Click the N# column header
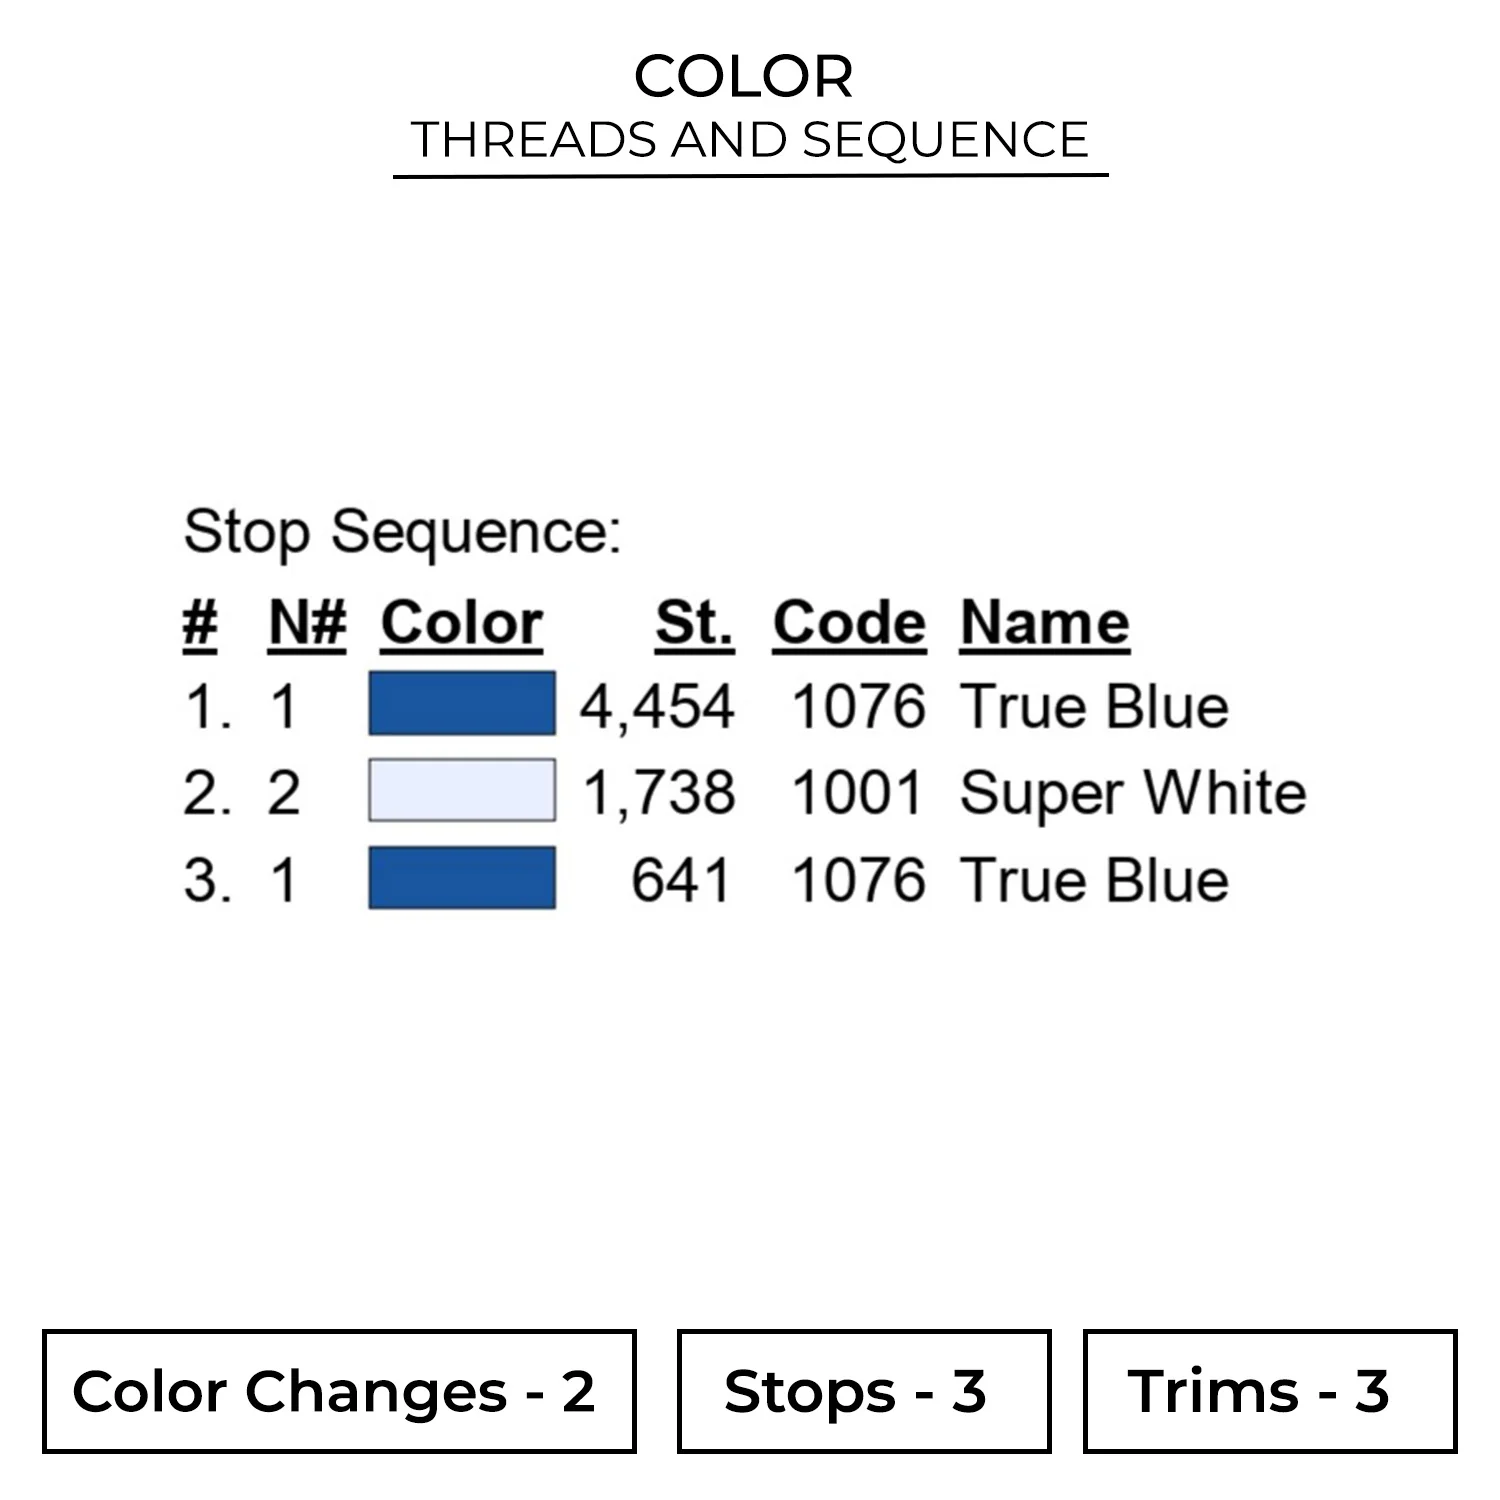The image size is (1500, 1500). tap(307, 623)
